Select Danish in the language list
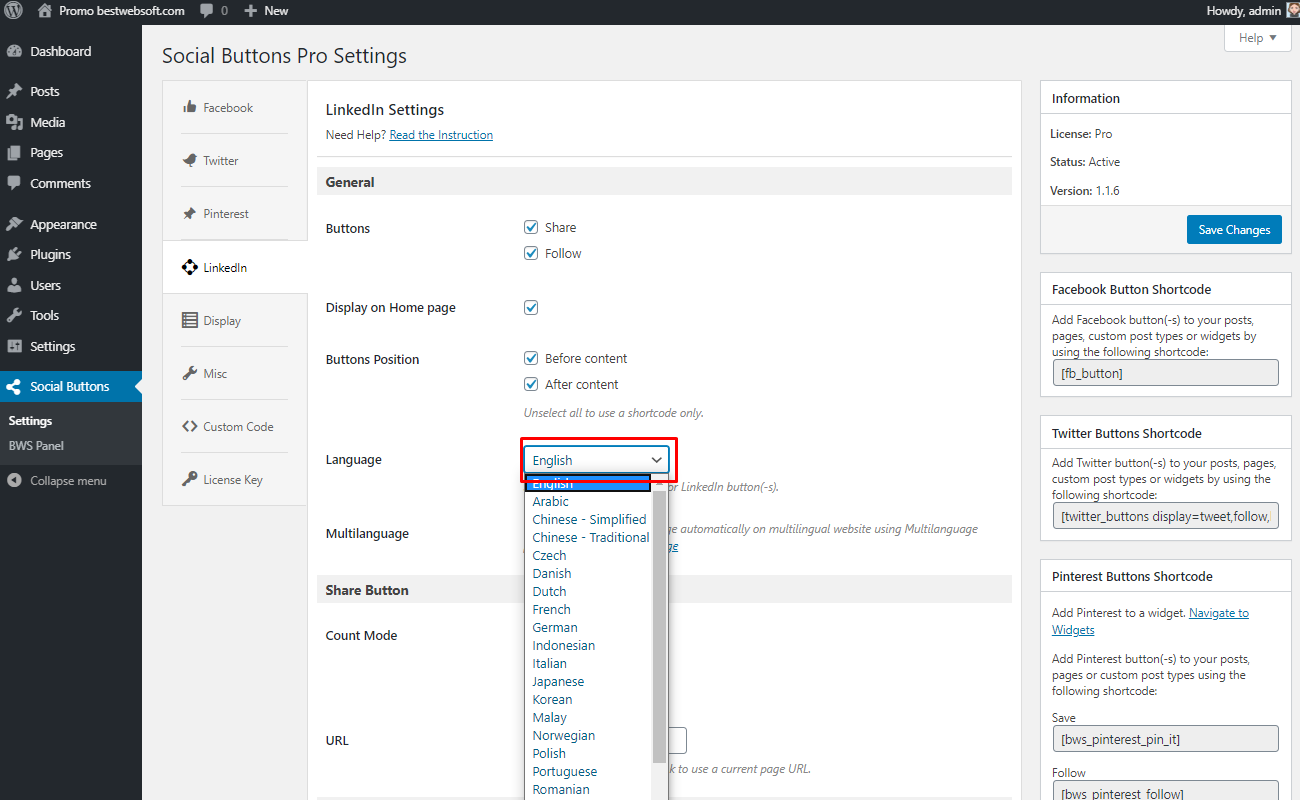 (x=588, y=574)
